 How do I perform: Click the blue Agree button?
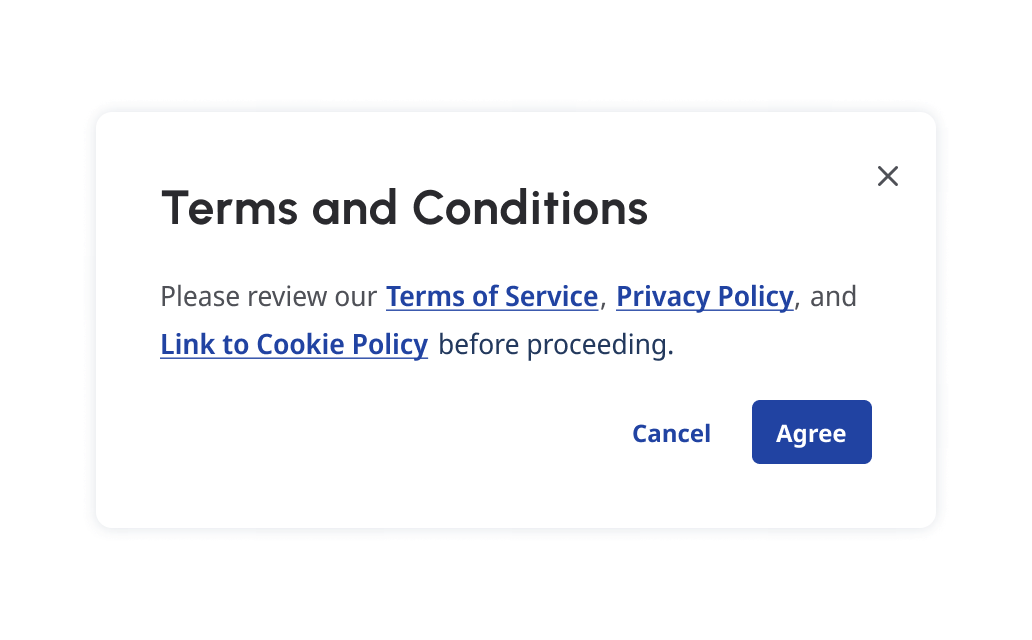[x=811, y=433]
